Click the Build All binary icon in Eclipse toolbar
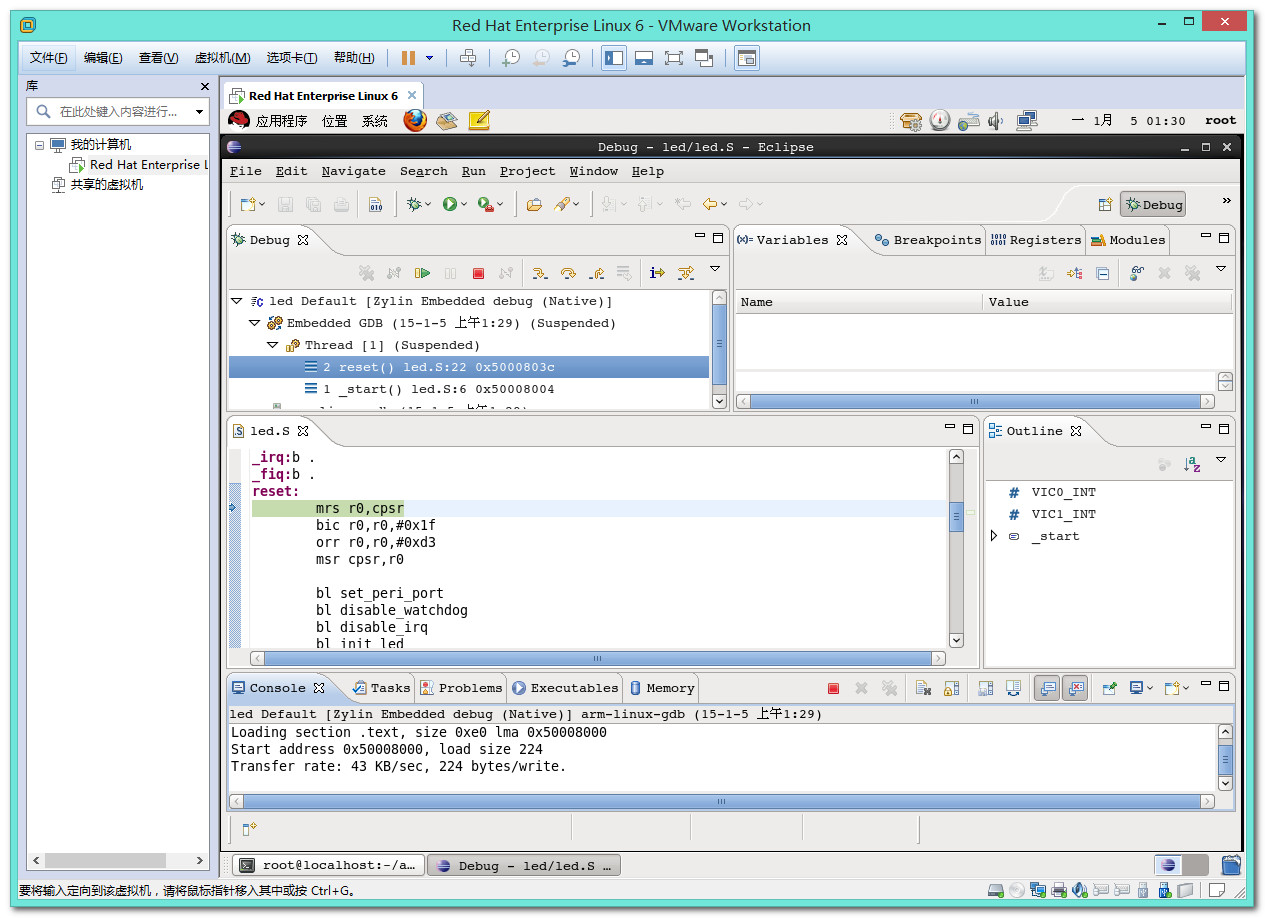 tap(376, 204)
